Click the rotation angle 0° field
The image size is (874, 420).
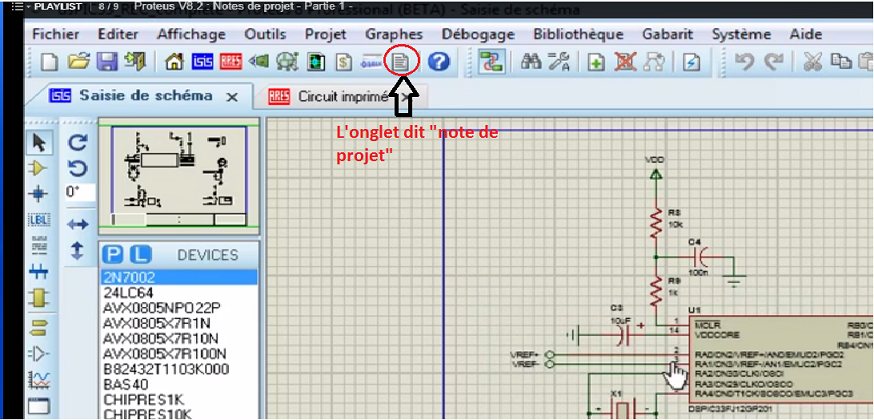(80, 193)
